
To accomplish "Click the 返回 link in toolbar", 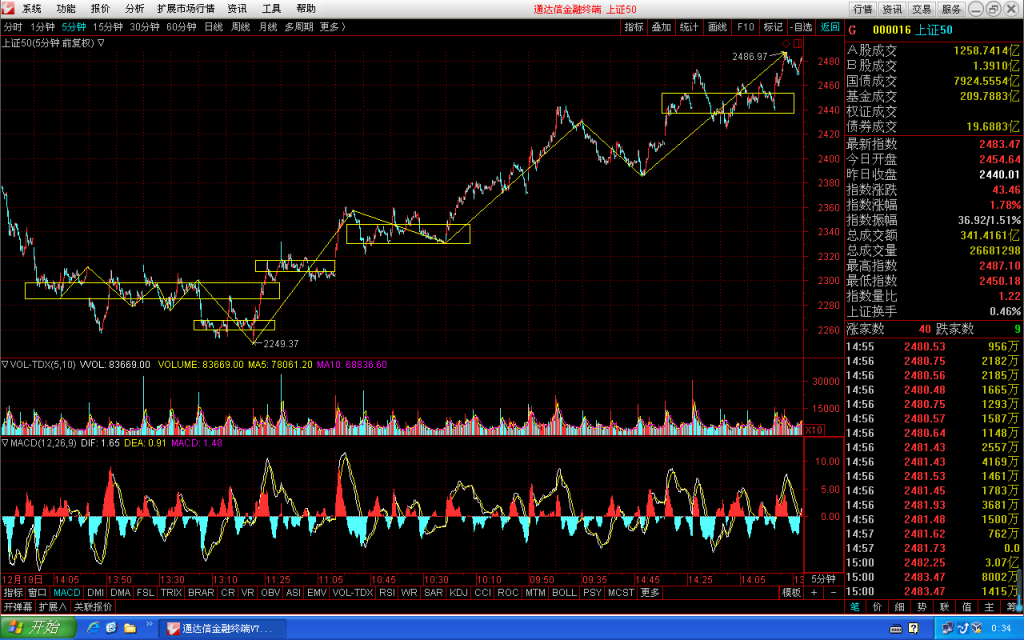I will [830, 27].
